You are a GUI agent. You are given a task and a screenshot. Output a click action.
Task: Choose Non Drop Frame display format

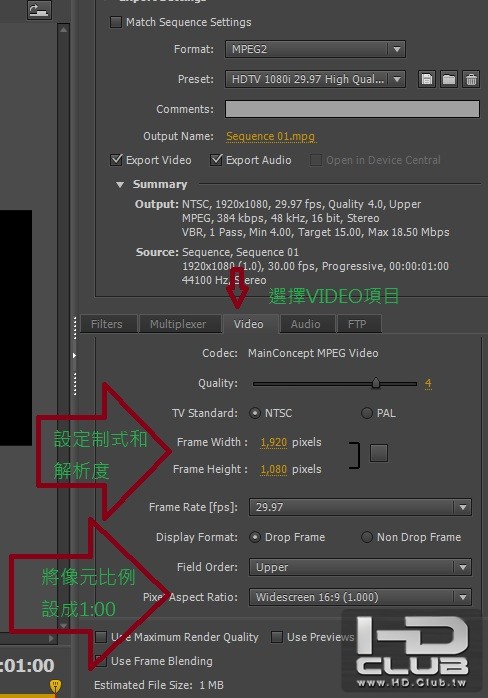pos(366,537)
